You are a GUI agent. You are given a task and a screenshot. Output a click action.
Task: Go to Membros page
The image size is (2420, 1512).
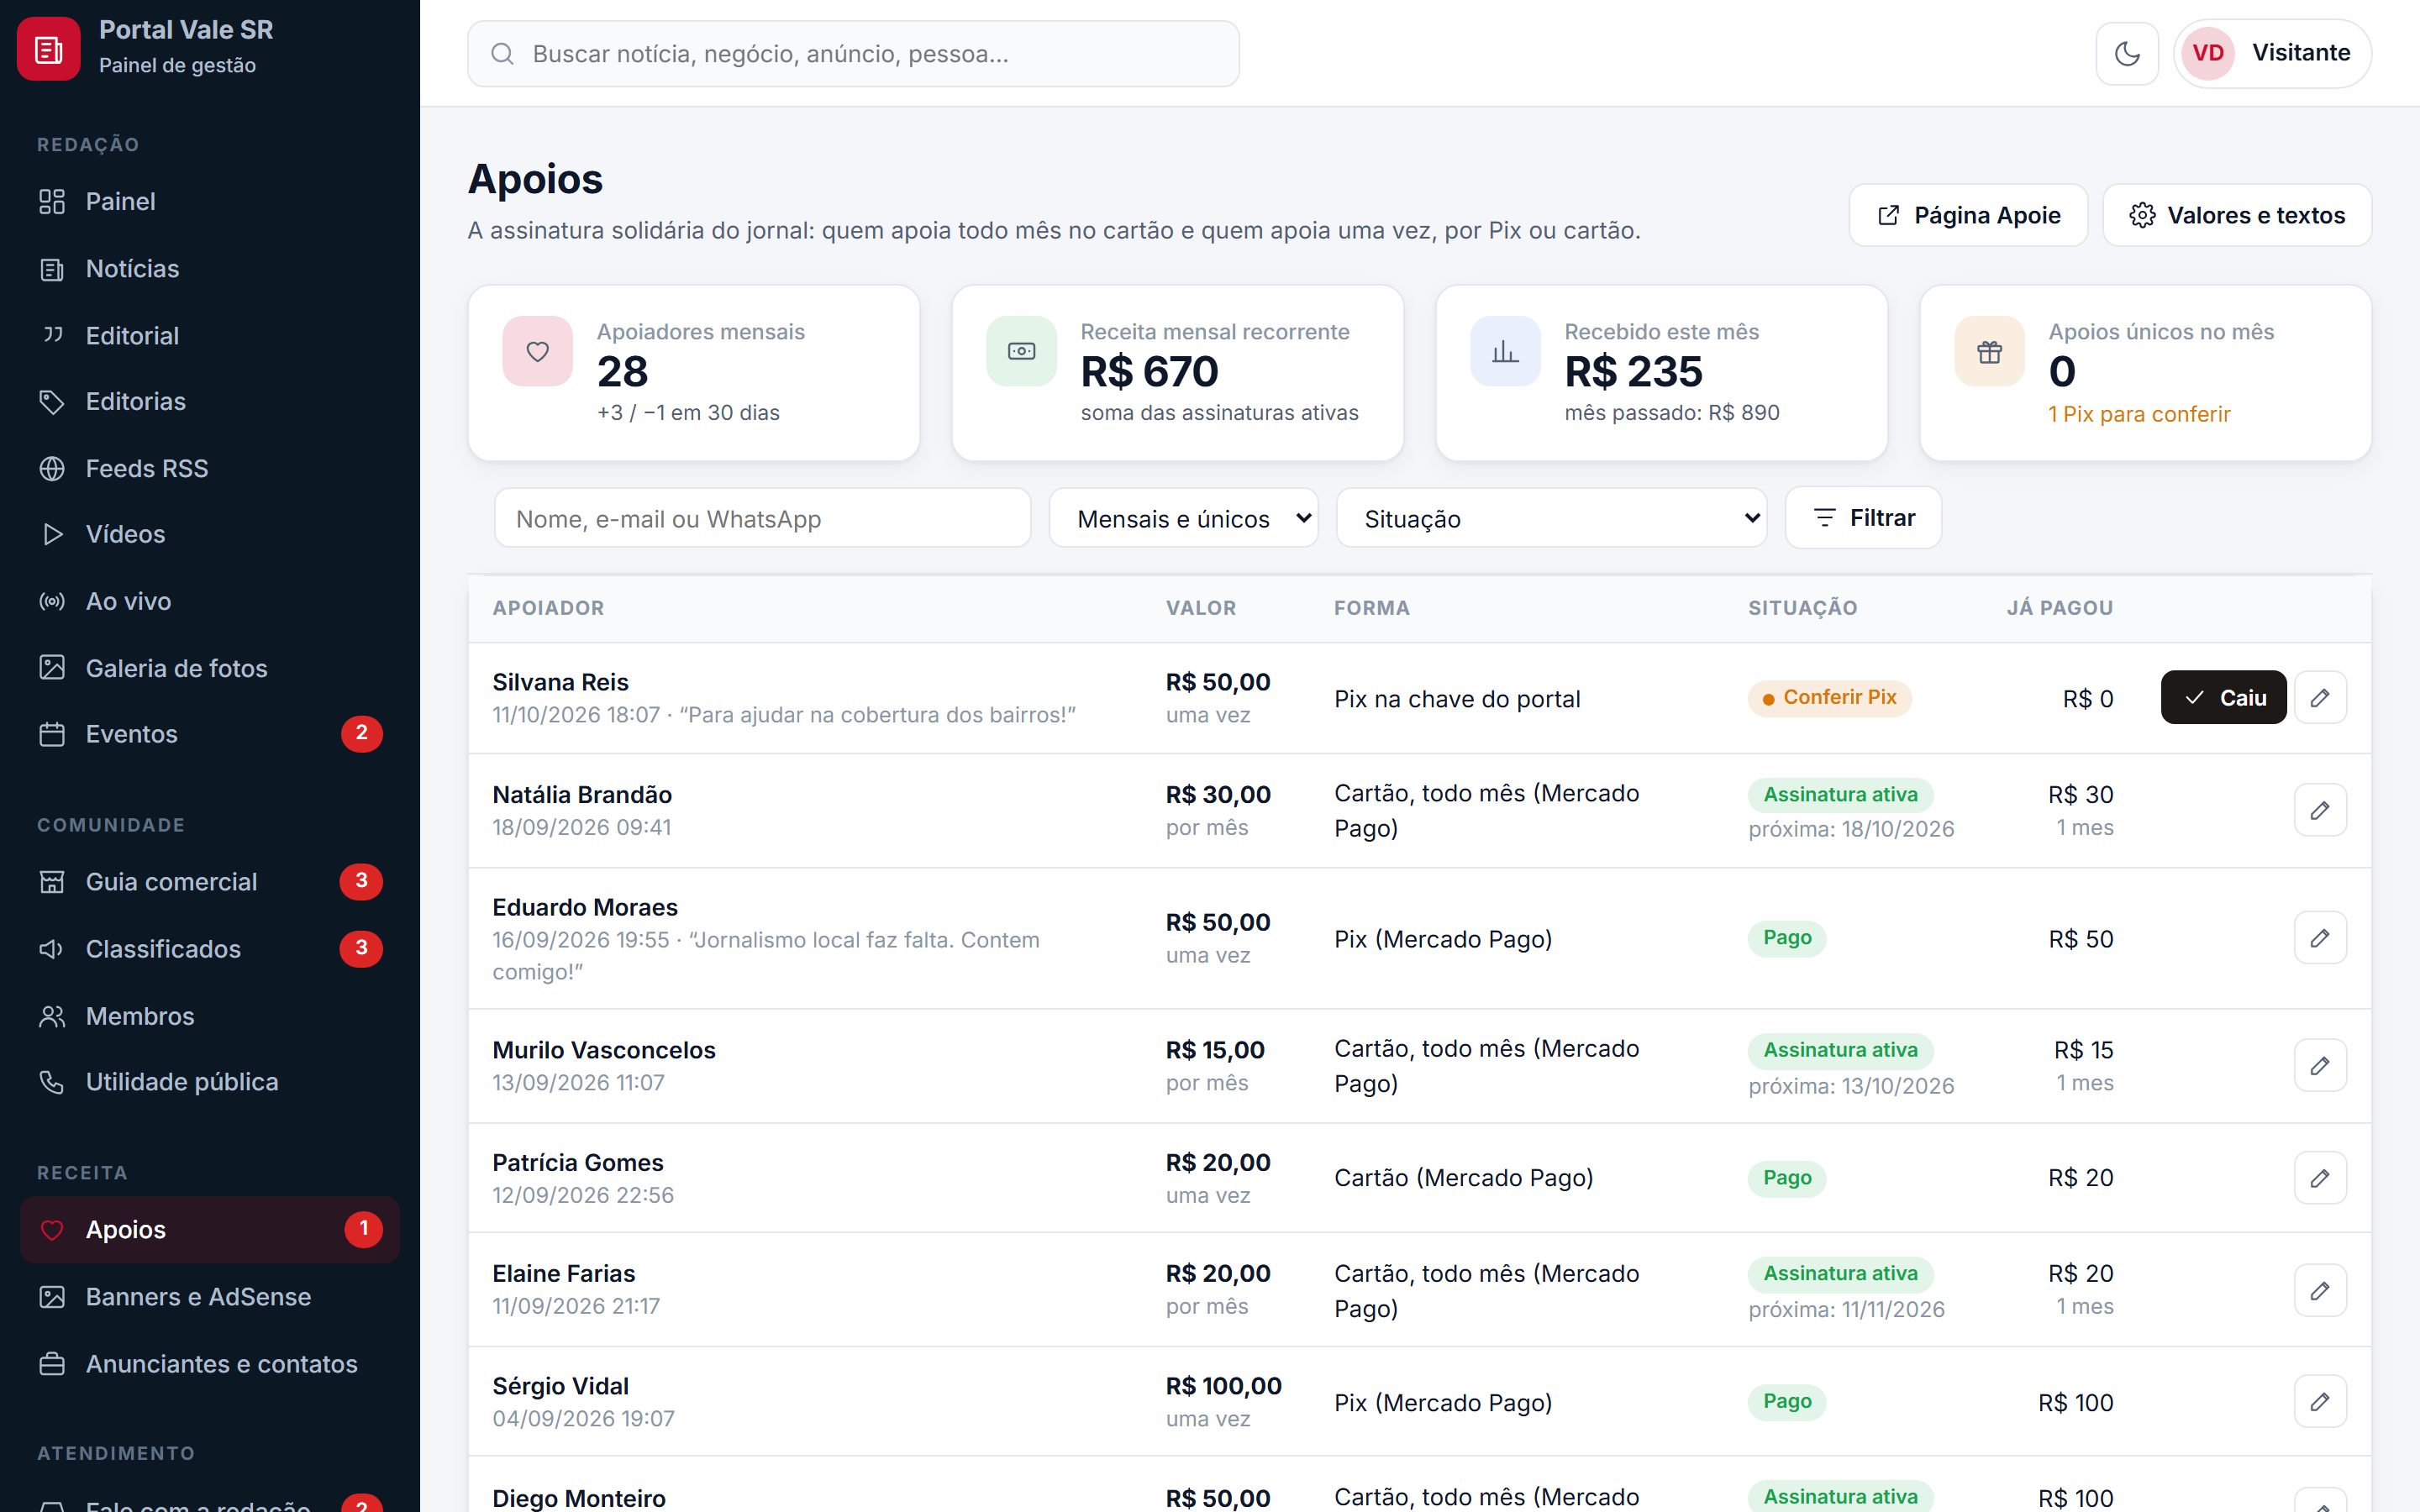pyautogui.click(x=210, y=1015)
